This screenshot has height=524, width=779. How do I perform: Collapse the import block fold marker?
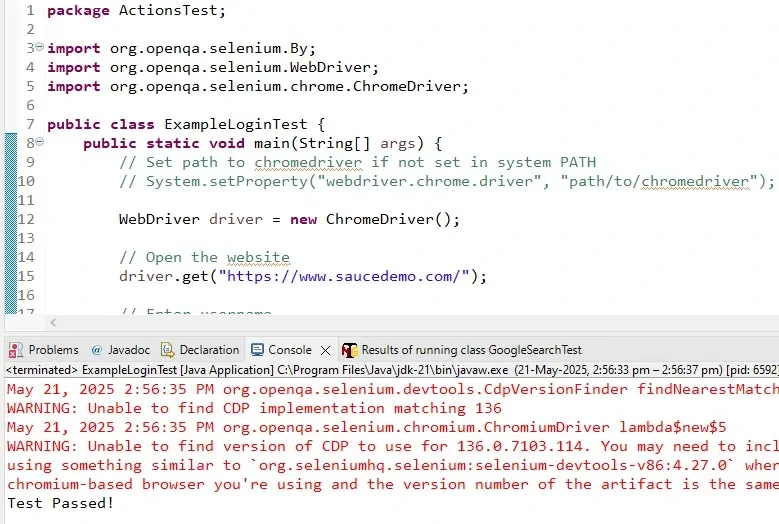(40, 47)
